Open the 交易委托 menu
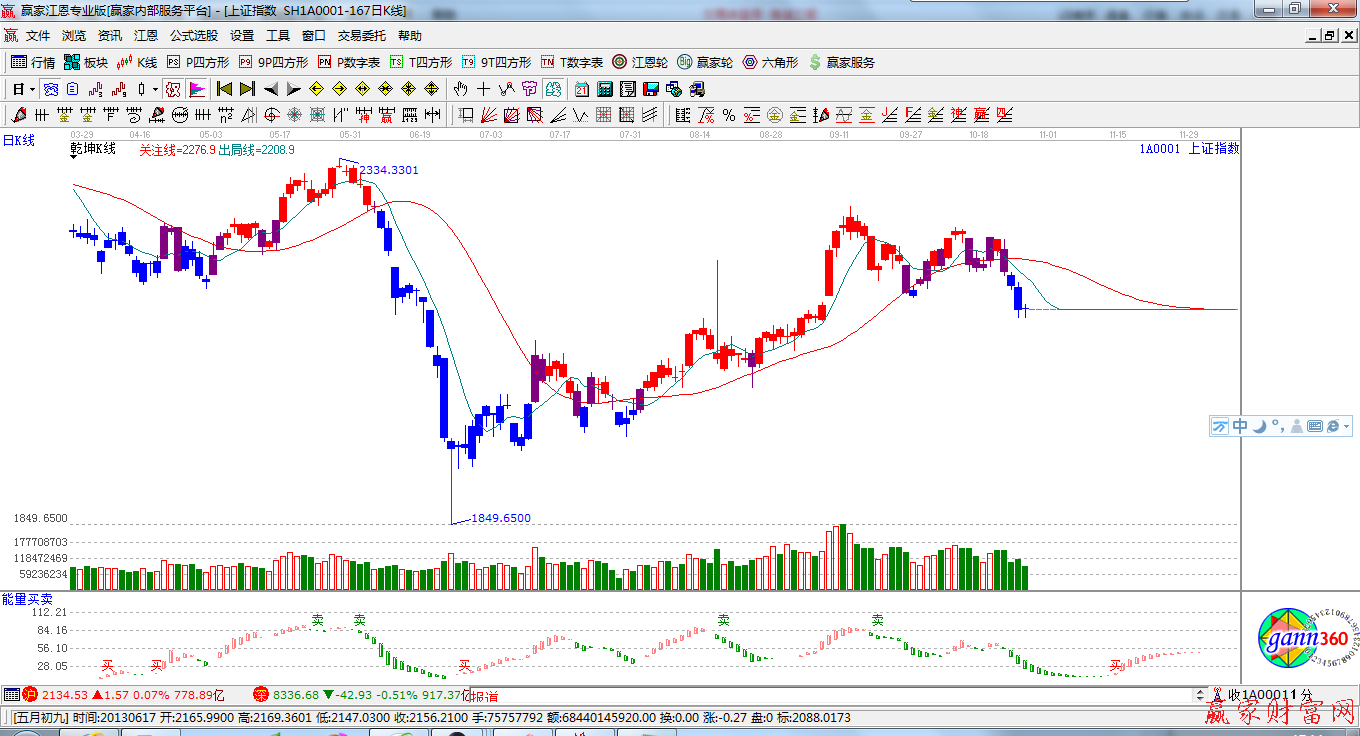The height and width of the screenshot is (736, 1360). coord(361,35)
